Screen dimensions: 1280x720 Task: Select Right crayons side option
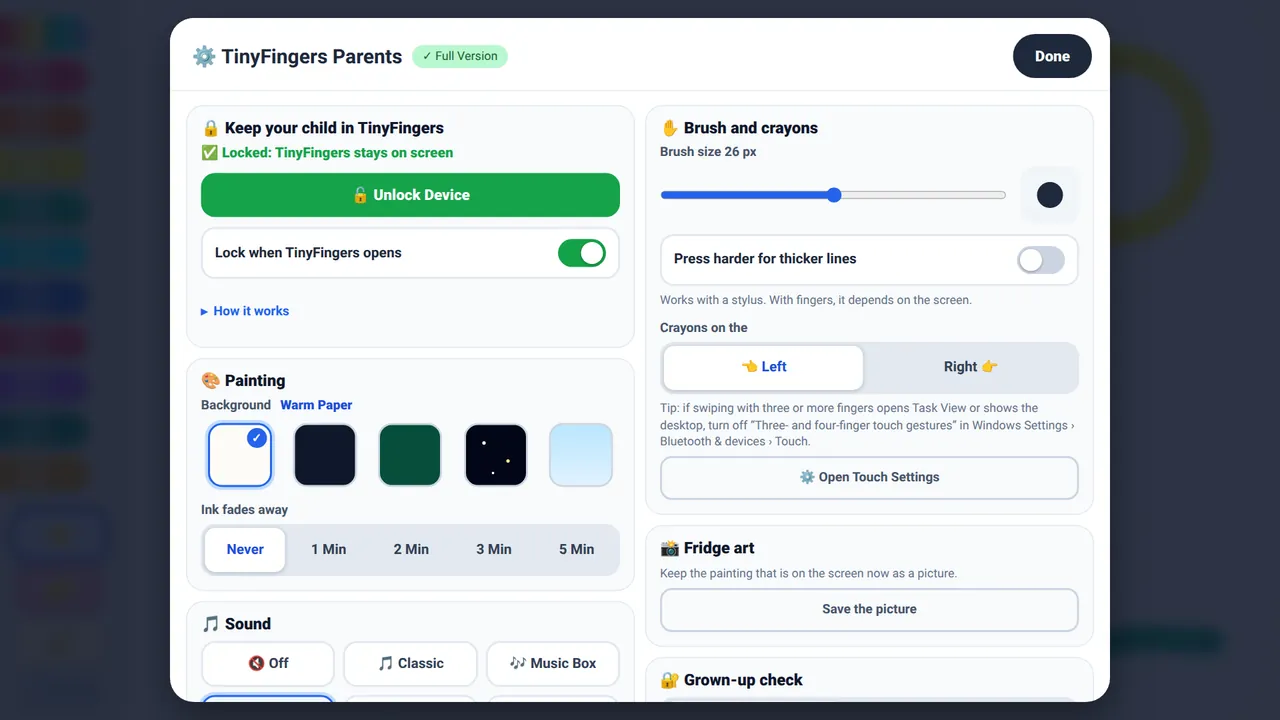[x=971, y=367]
